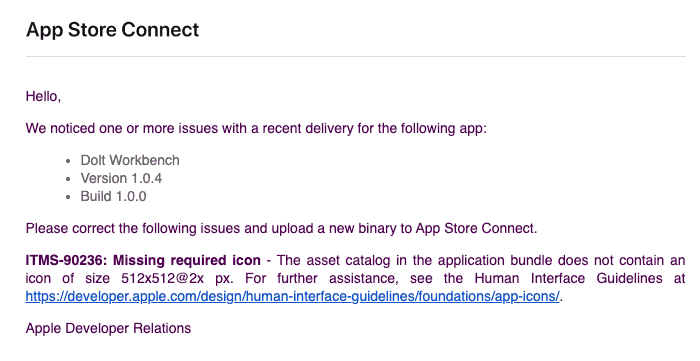Screen dimensions: 700x361
Task: Click the Please correct the following issues sentence
Action: 281,228
